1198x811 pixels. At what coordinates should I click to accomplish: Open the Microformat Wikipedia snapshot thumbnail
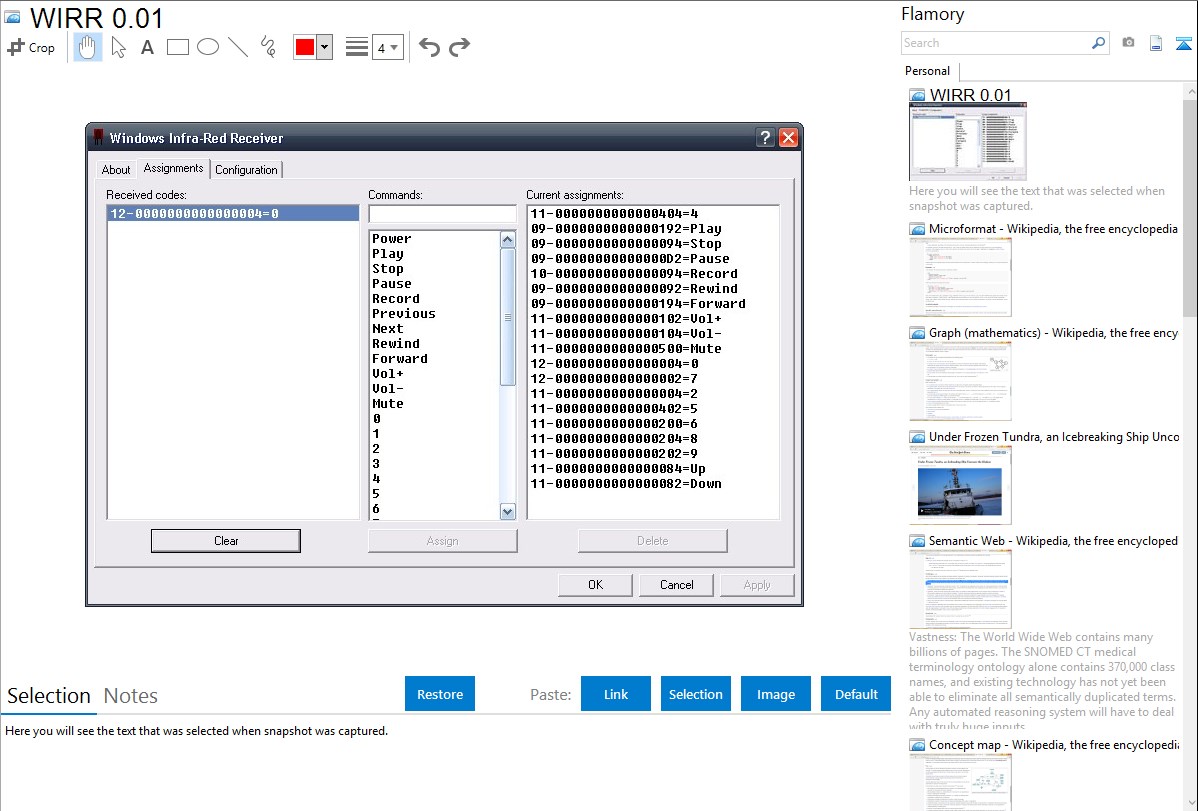(960, 277)
